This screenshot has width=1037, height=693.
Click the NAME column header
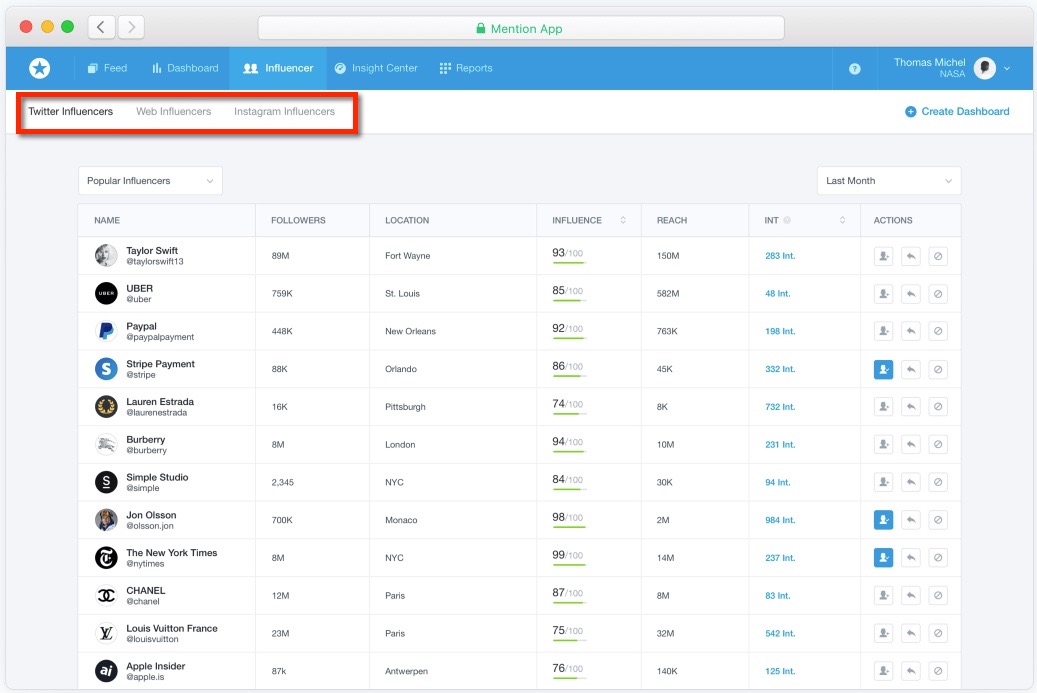(x=107, y=220)
